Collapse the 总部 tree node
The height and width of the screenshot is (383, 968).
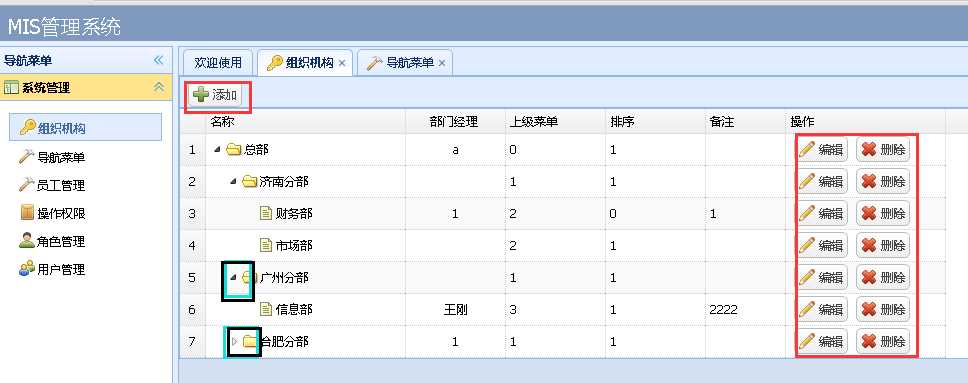217,149
